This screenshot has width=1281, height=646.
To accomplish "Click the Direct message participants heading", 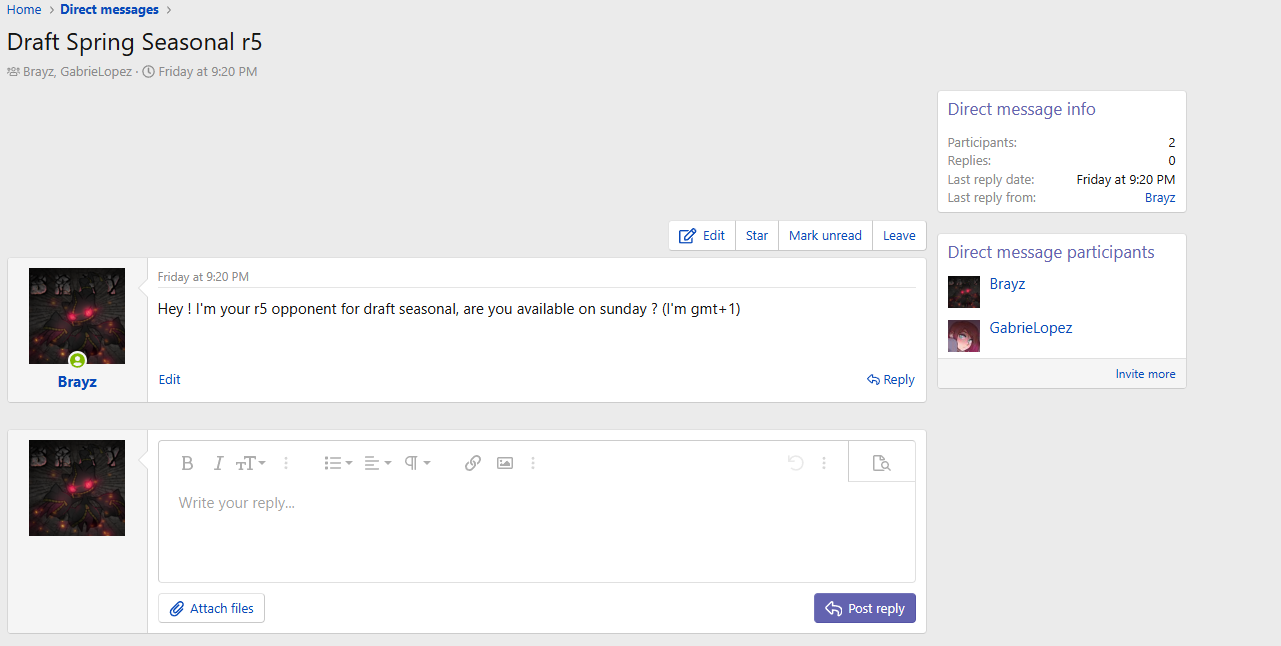I will coord(1051,252).
